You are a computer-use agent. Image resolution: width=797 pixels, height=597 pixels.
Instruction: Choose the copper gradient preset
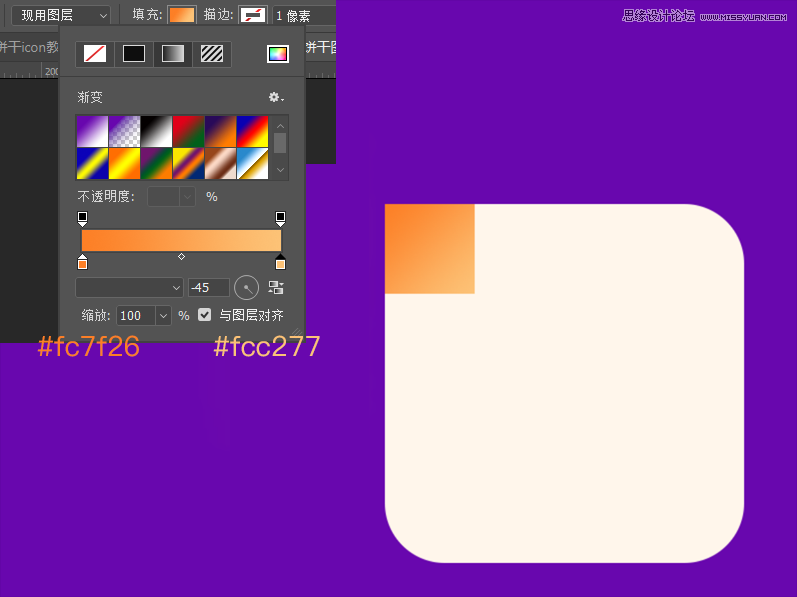click(220, 164)
